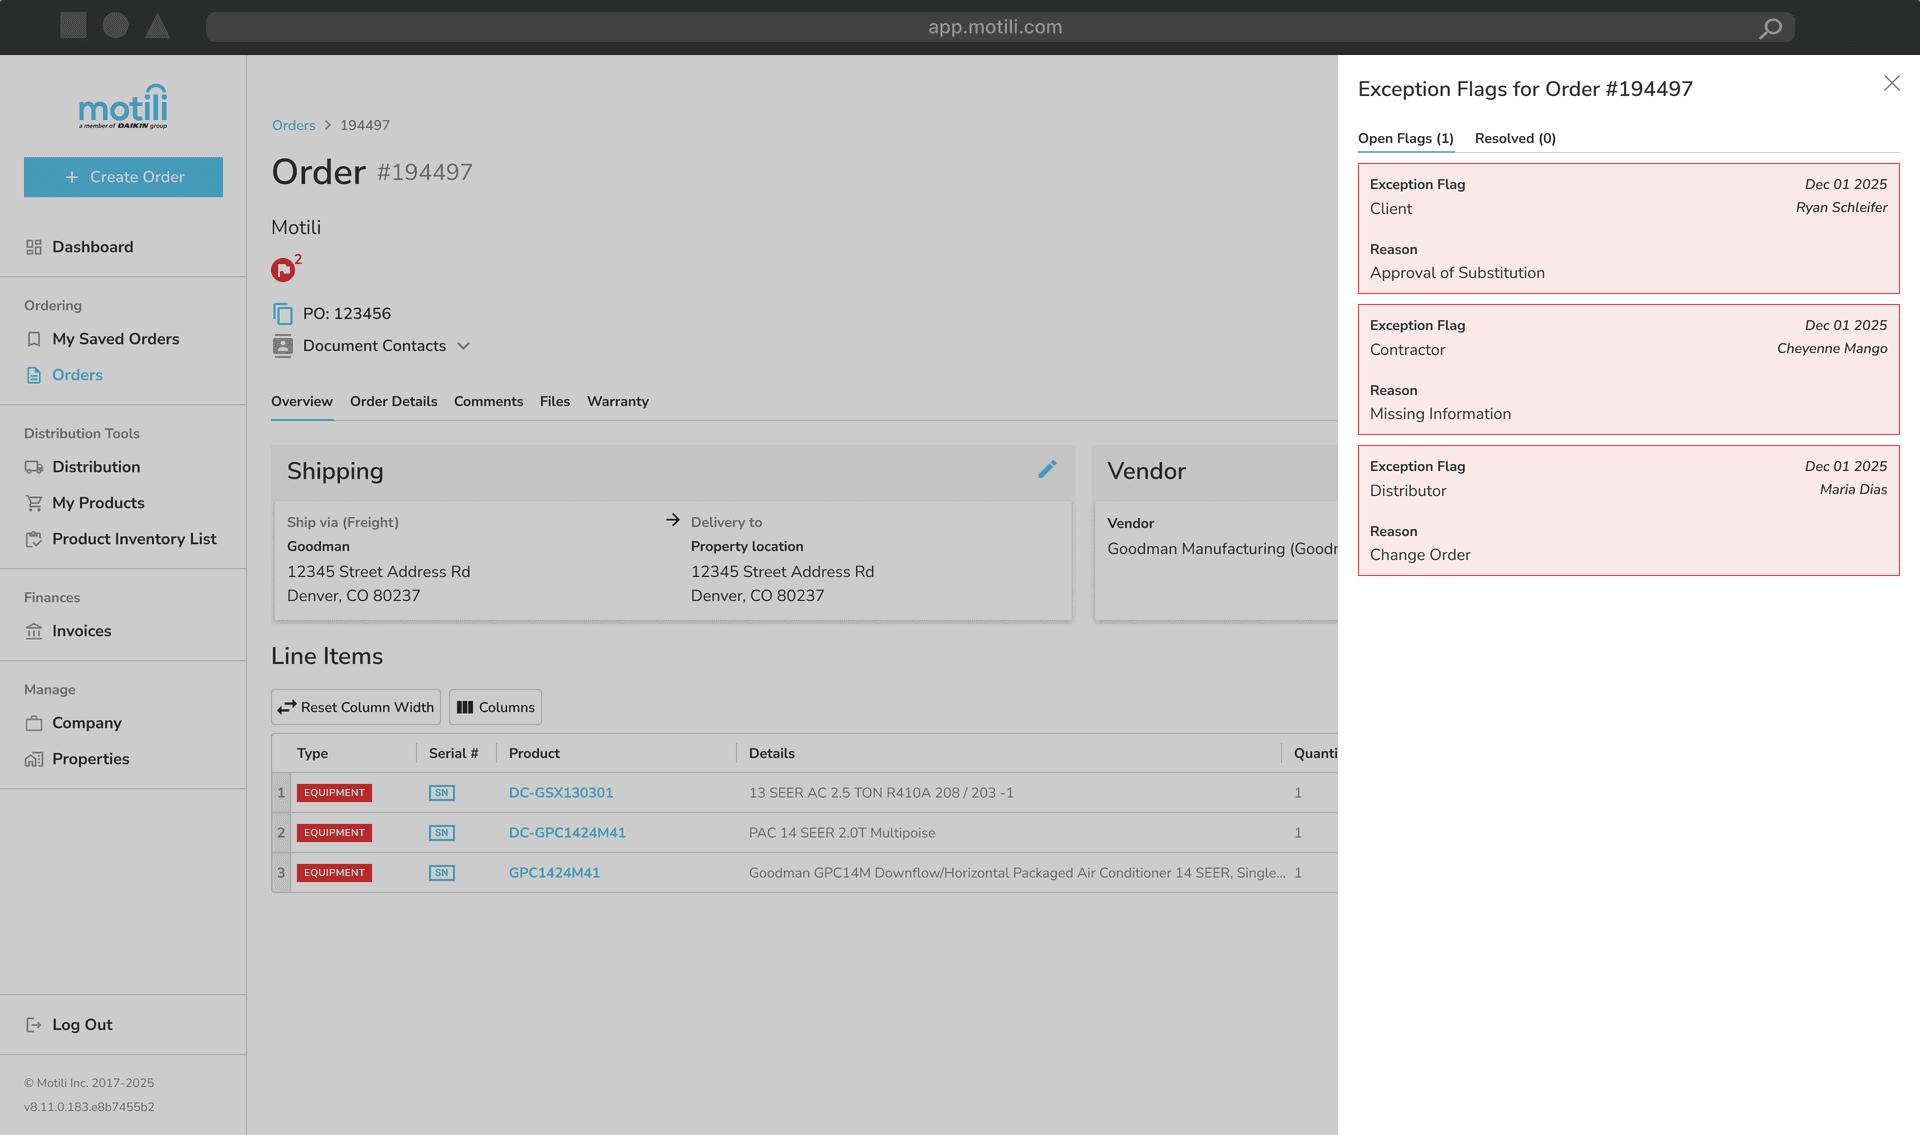
Task: Open Invoices using its sidebar icon
Action: point(33,630)
